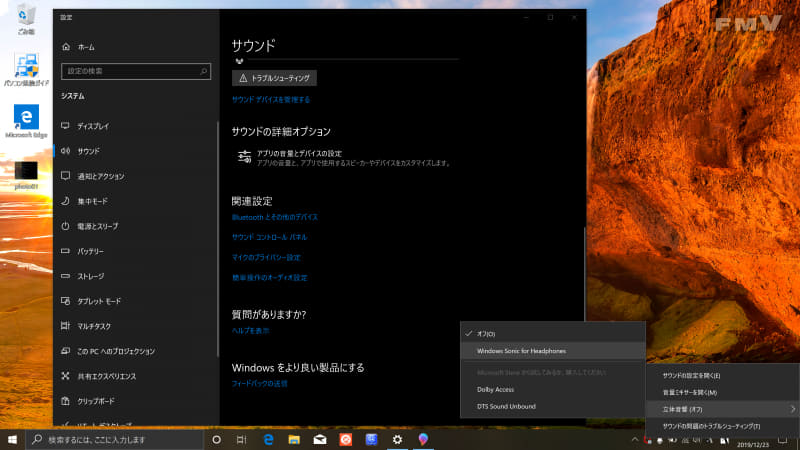
Task: Open the Windows Start button
Action: [12, 439]
